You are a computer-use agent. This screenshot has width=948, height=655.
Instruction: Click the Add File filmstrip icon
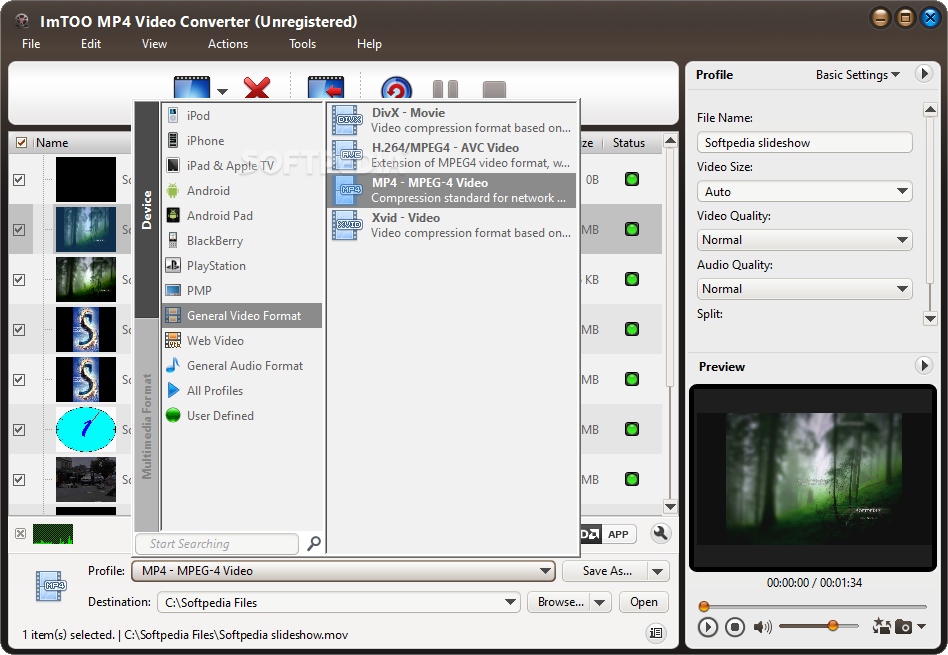(x=192, y=88)
